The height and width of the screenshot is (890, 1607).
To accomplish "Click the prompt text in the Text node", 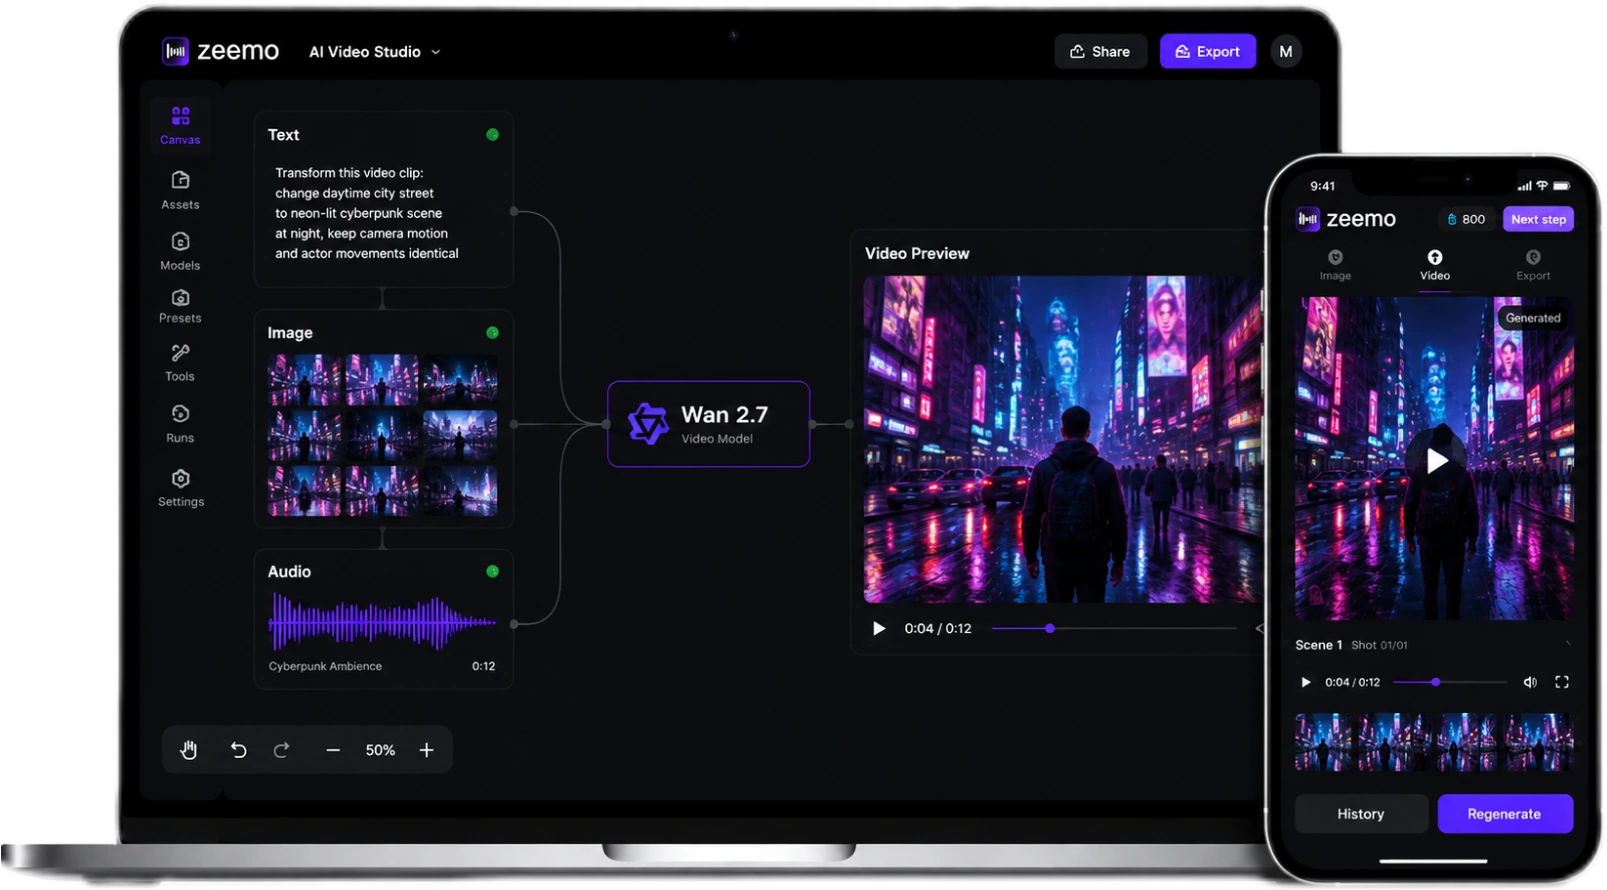I will tap(367, 213).
